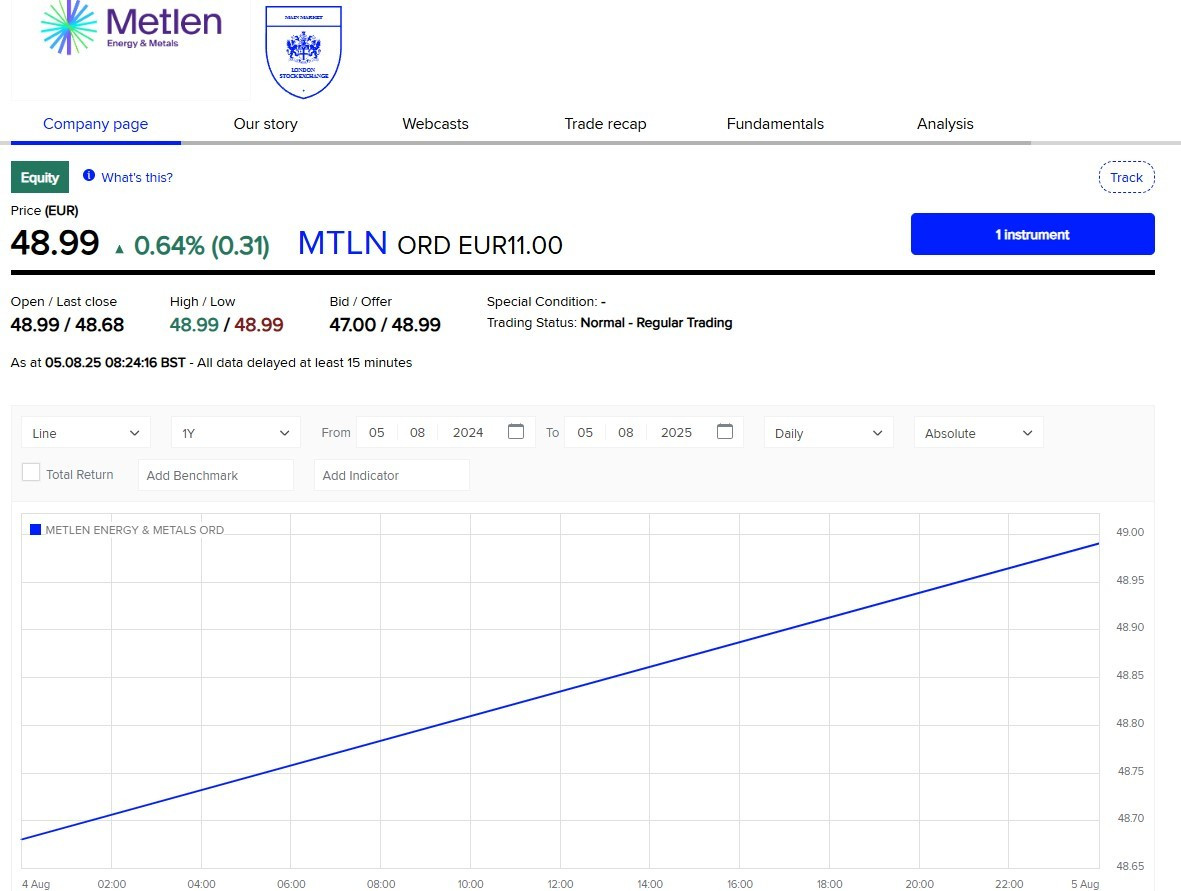Click the From date month field 08
The height and width of the screenshot is (891, 1181).
coord(417,432)
